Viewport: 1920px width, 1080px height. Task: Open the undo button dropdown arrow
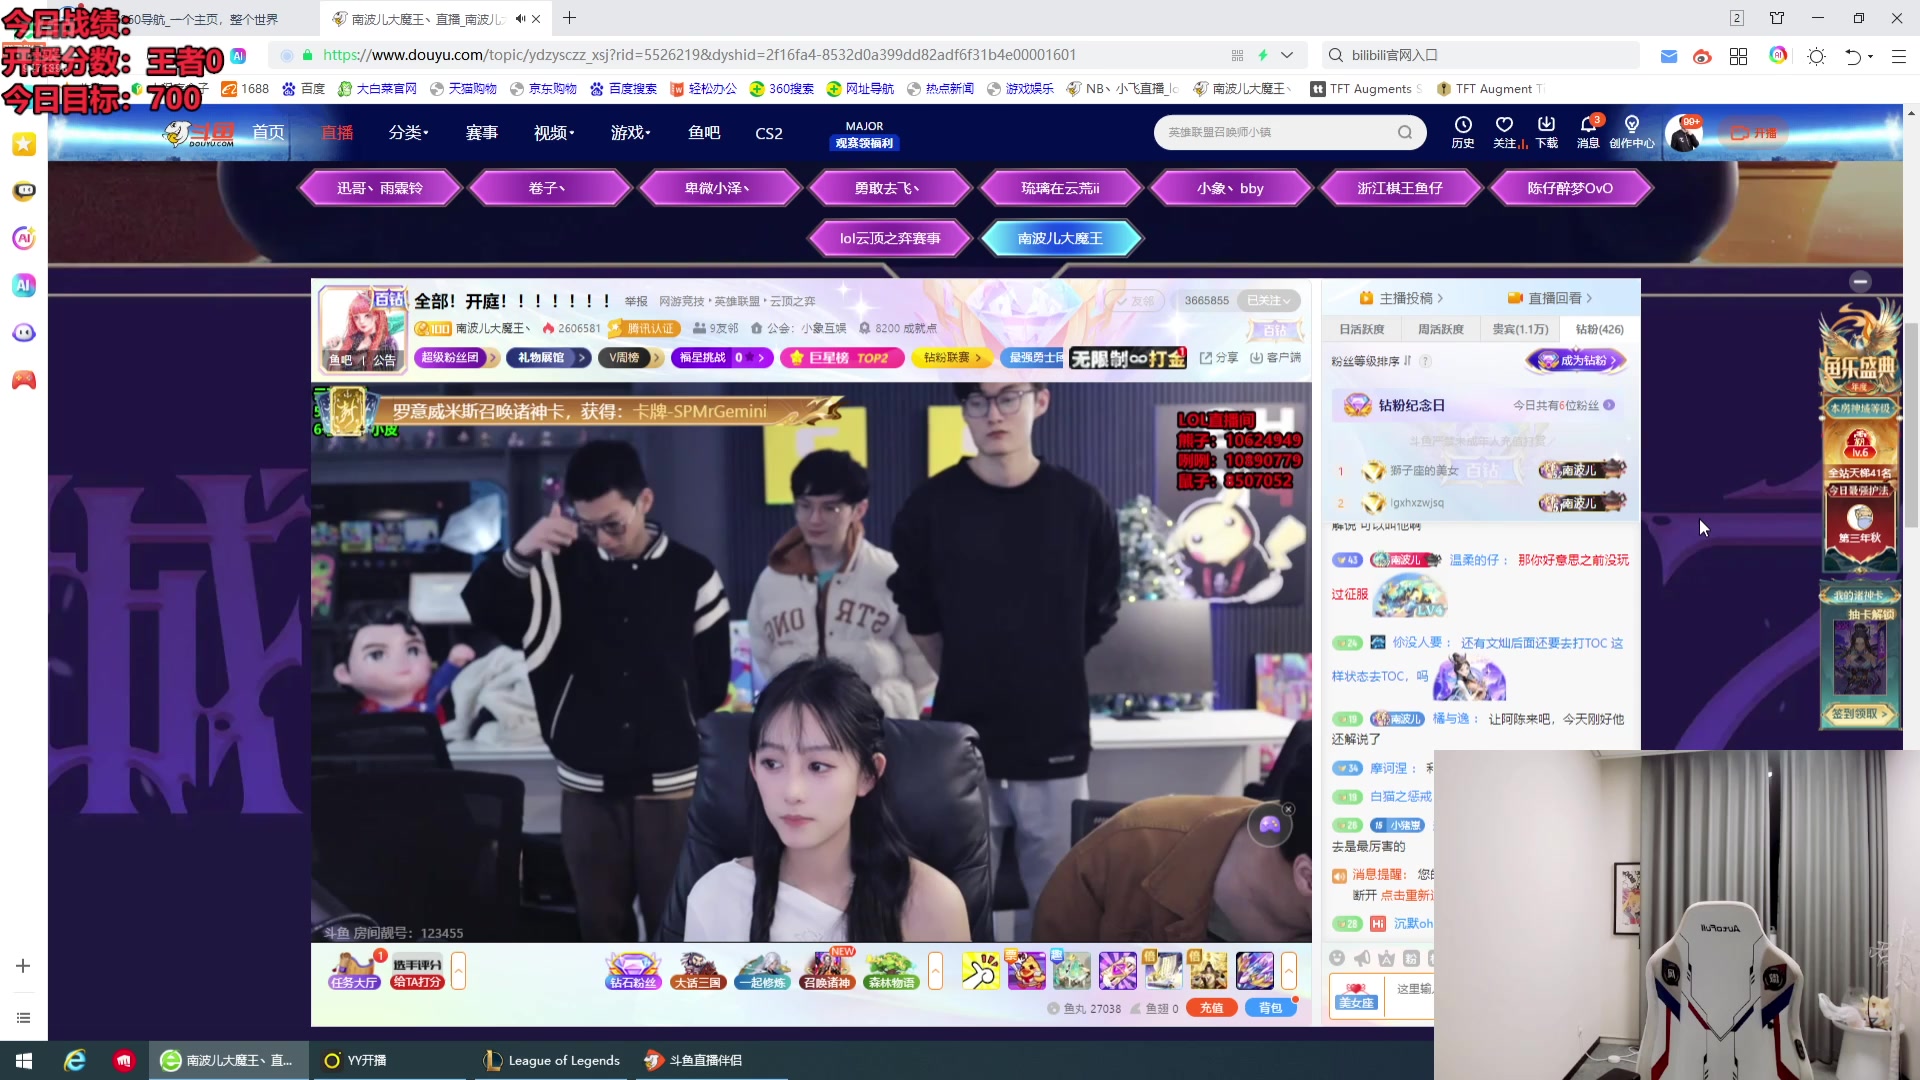[1870, 57]
